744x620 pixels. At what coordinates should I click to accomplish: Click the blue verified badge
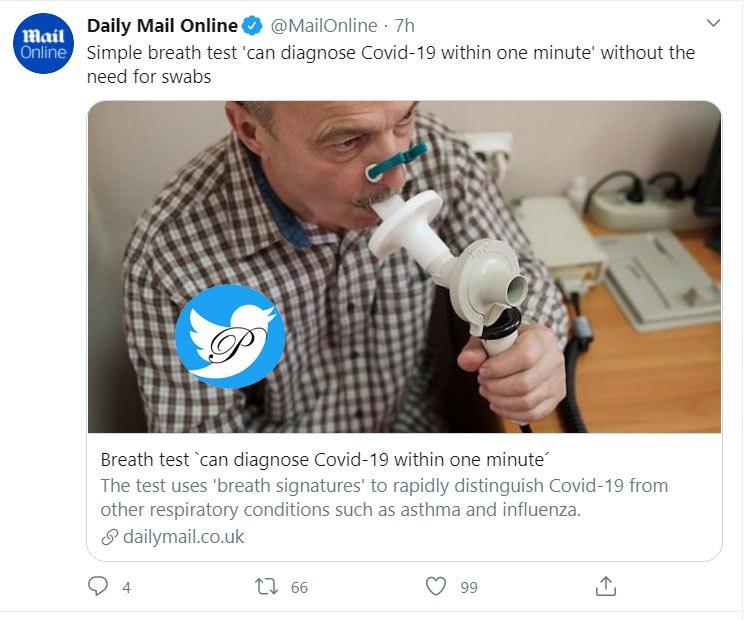[253, 26]
